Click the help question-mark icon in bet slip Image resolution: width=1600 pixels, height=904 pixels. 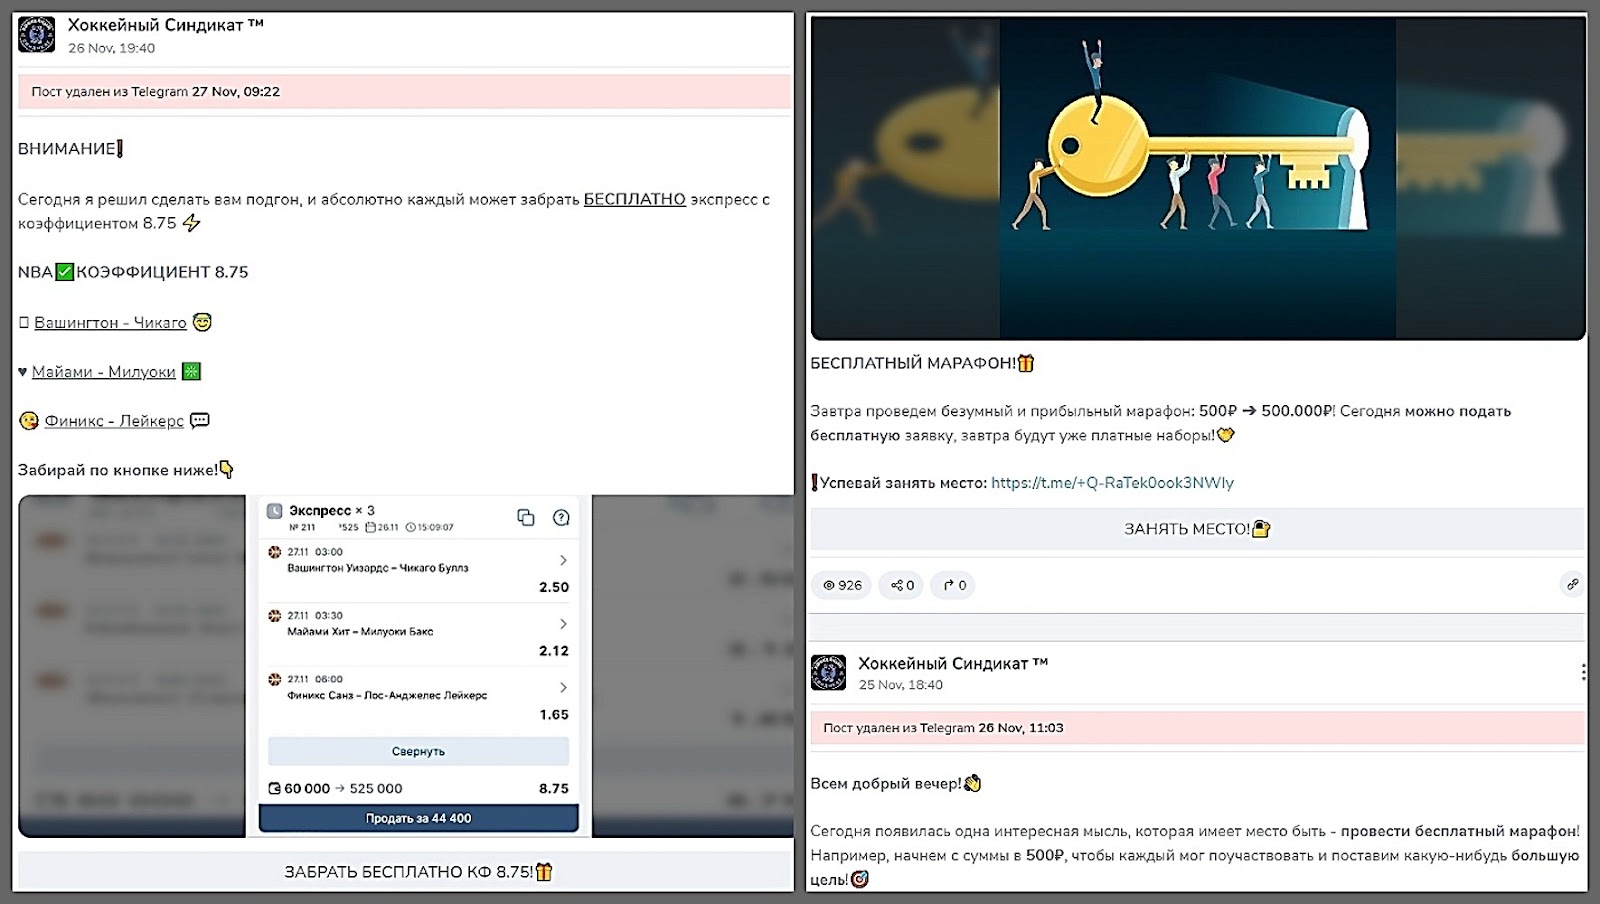pyautogui.click(x=561, y=517)
